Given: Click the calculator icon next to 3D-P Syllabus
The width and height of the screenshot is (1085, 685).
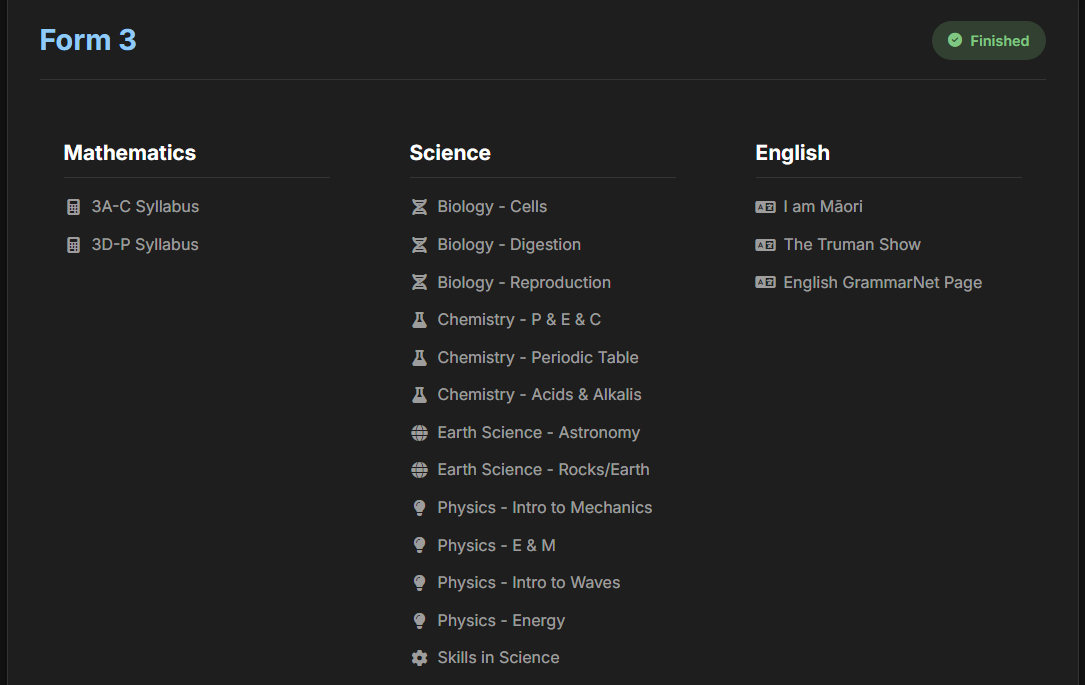Looking at the screenshot, I should 73,245.
